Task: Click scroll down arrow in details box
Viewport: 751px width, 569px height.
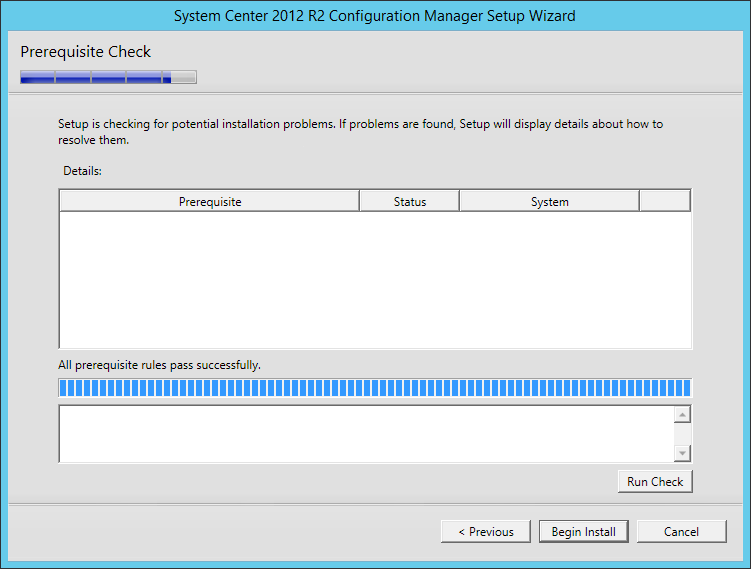Action: click(682, 453)
